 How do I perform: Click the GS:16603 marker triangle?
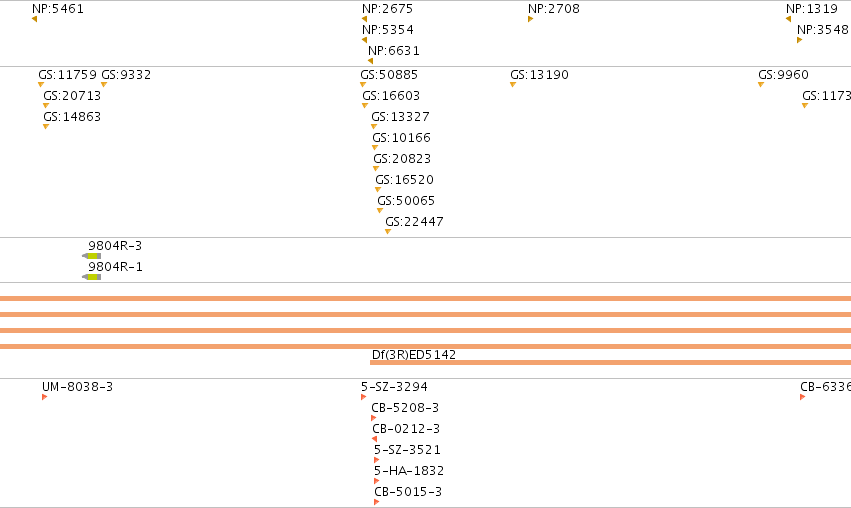365,106
